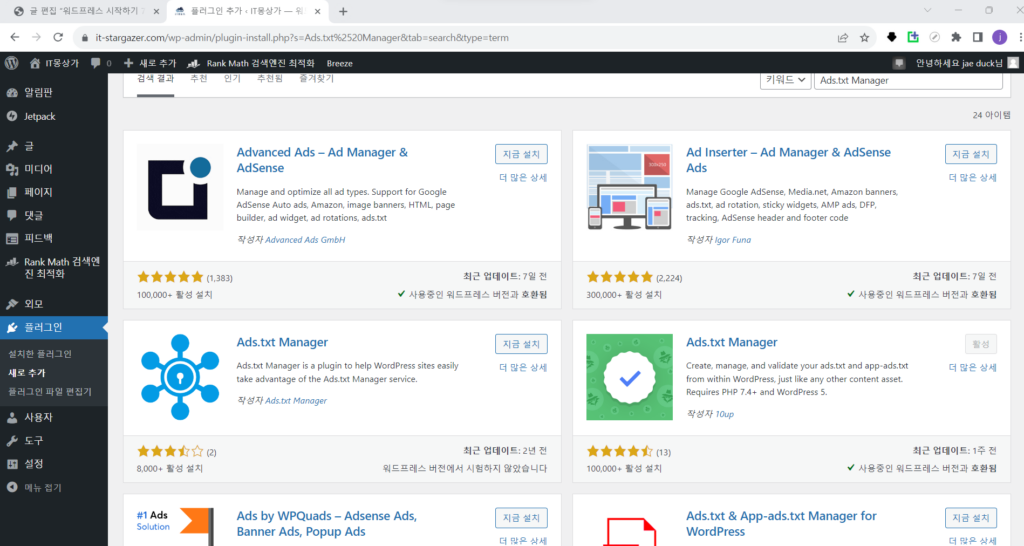This screenshot has height=546, width=1024.
Task: Open the 새로 추가 admin bar menu
Action: pos(150,63)
